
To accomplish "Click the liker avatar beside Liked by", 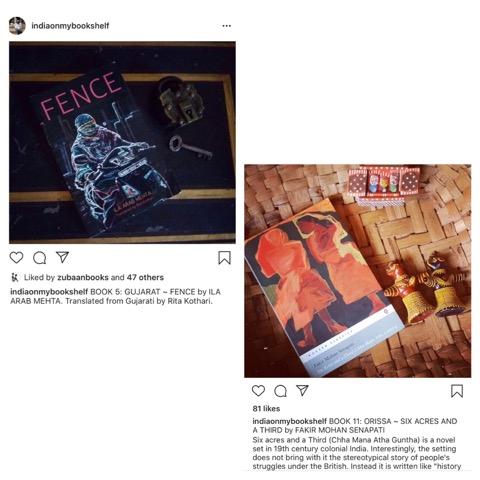I will (x=15, y=277).
